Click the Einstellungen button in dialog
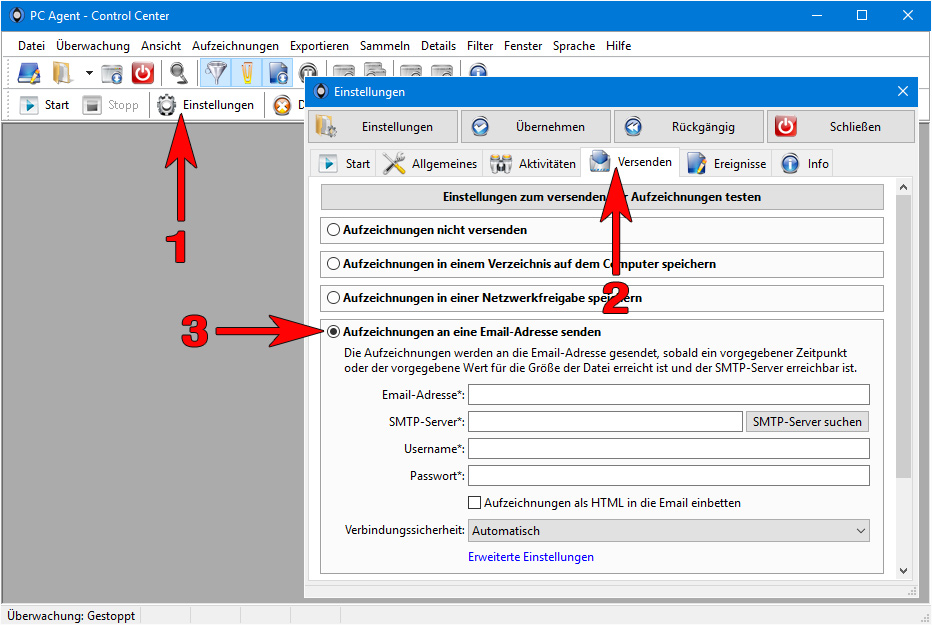The height and width of the screenshot is (625, 932). tap(383, 127)
